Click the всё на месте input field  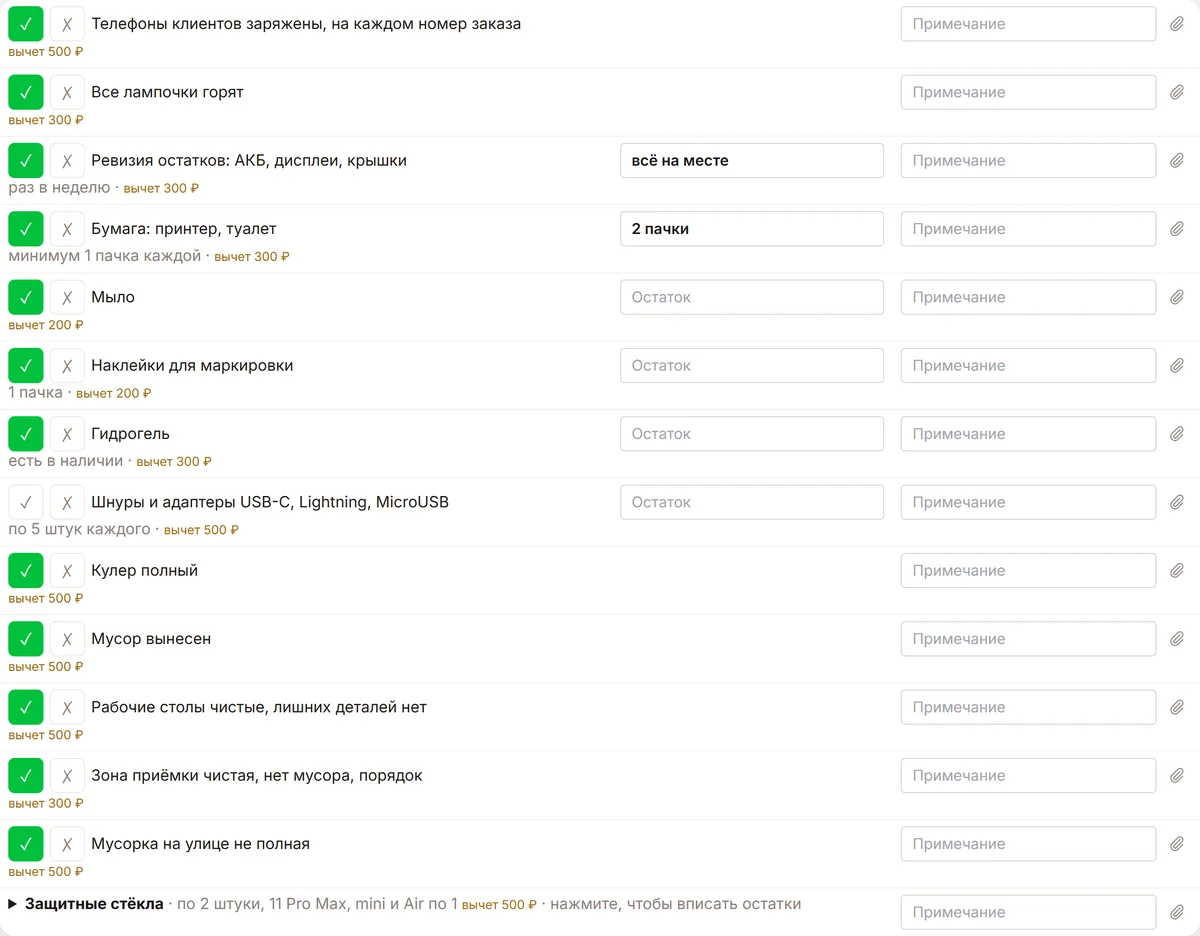pyautogui.click(x=752, y=161)
